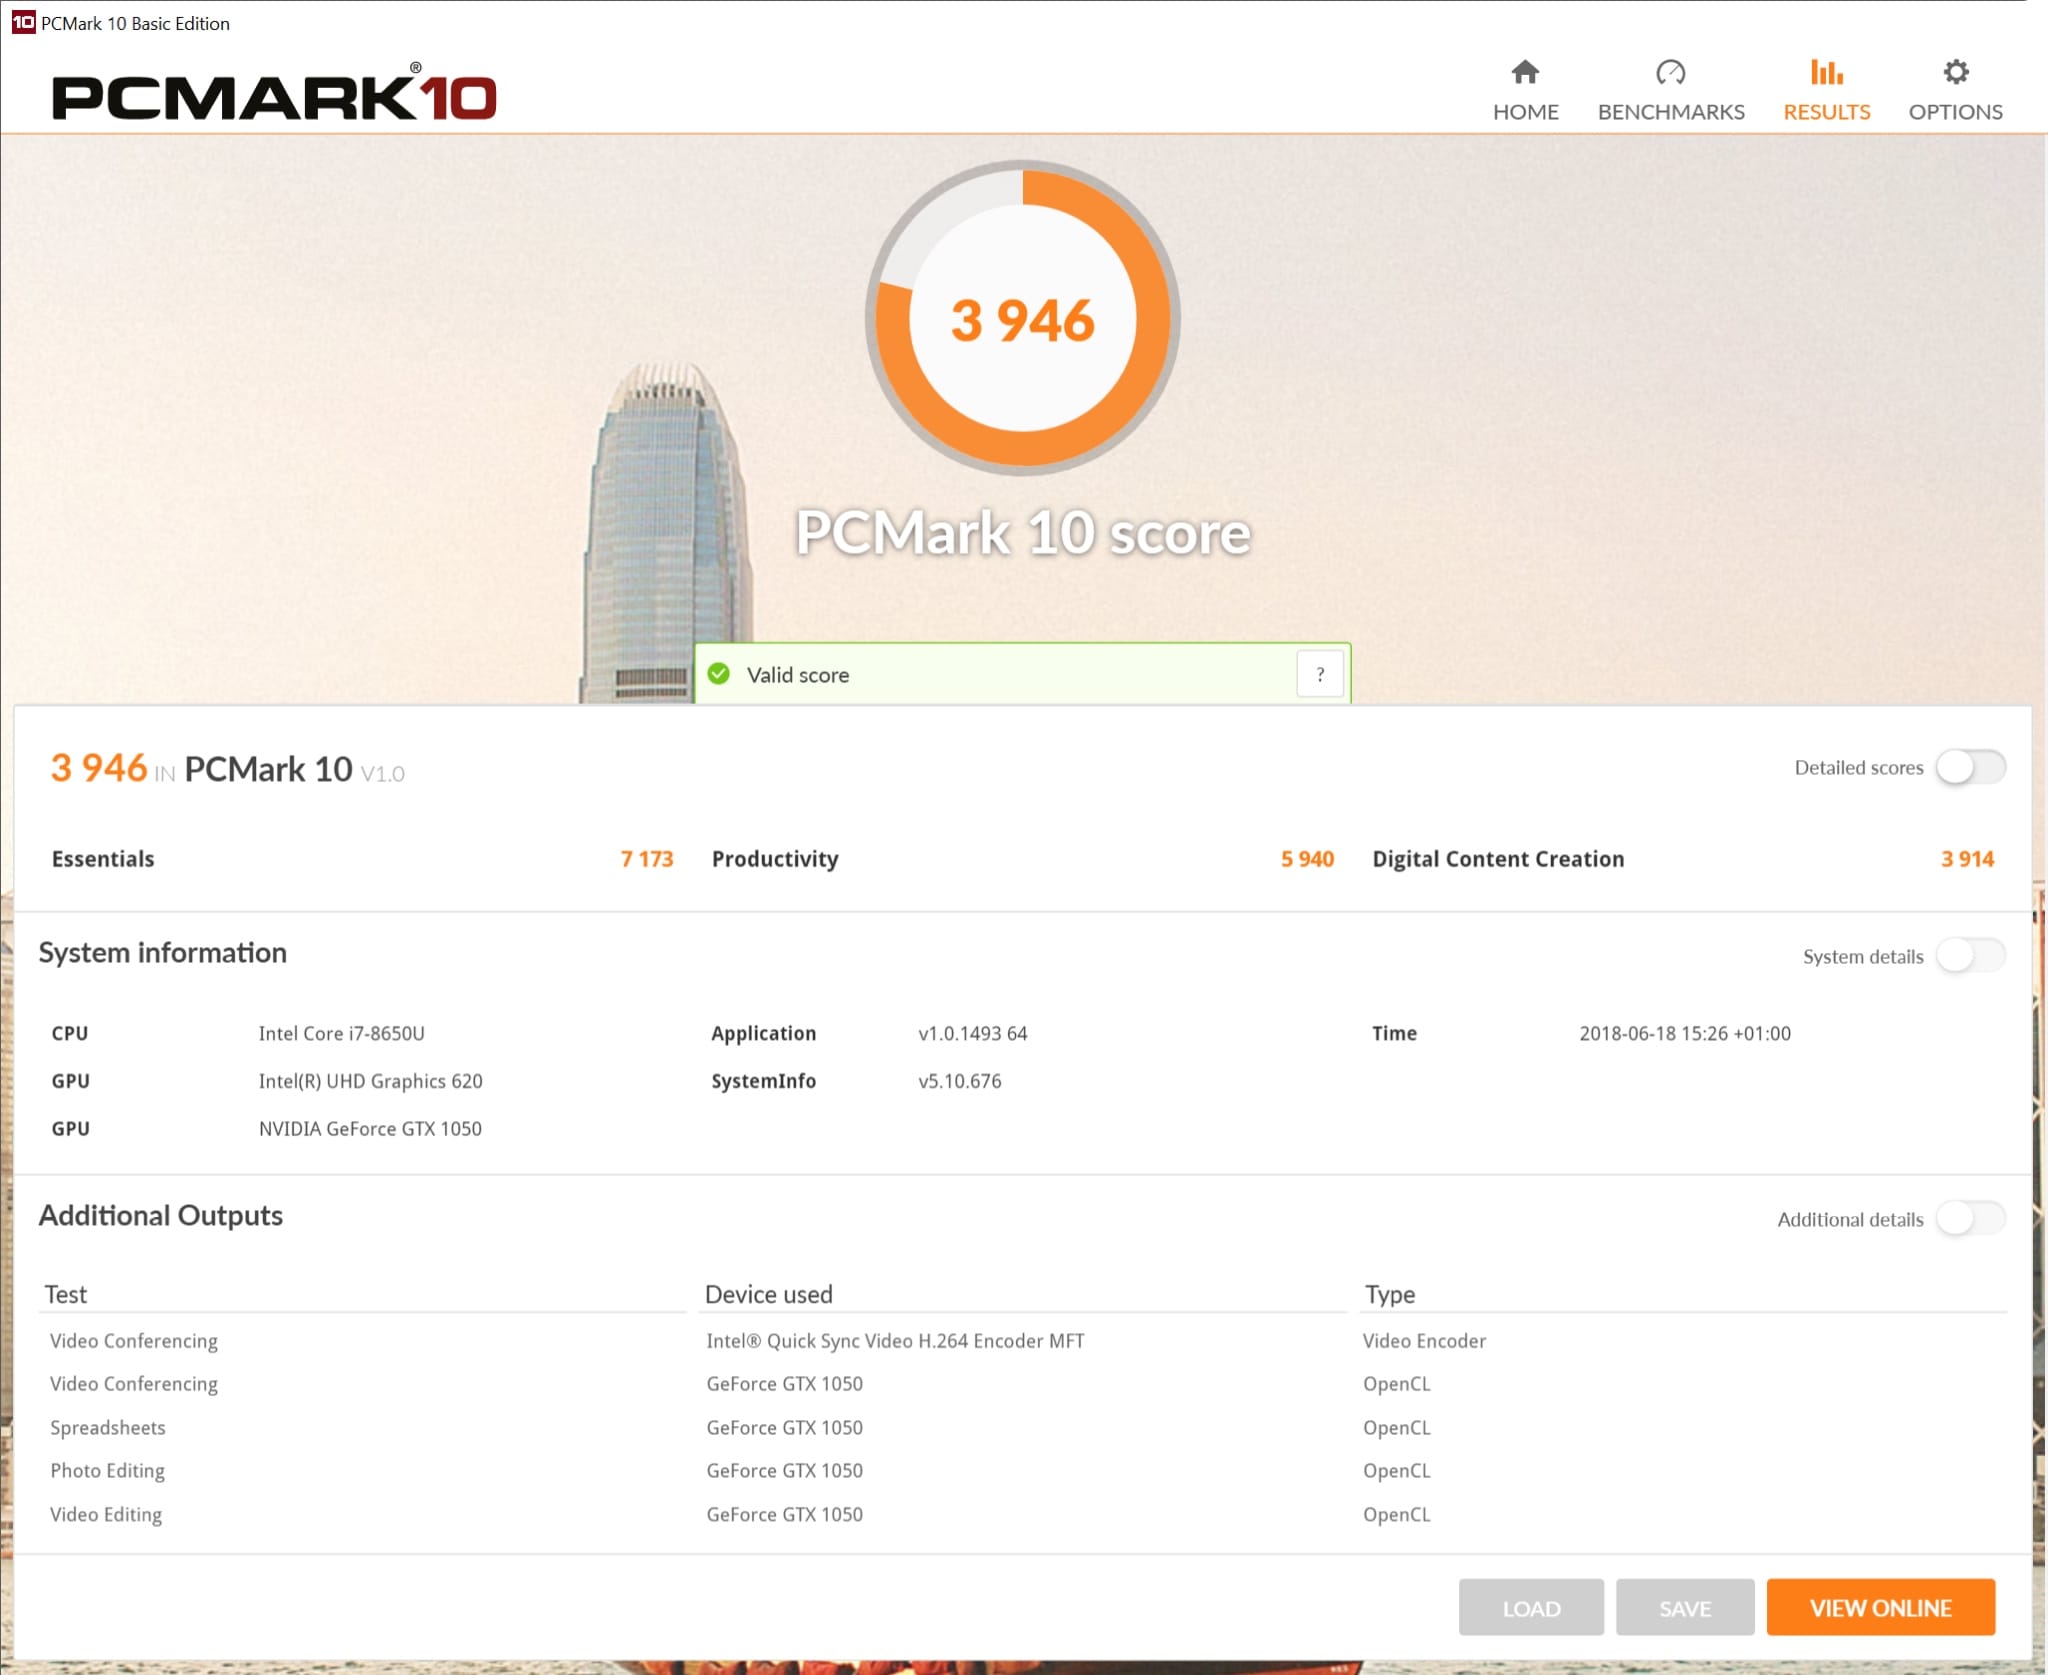Switch on the Additional details toggle

1970,1218
